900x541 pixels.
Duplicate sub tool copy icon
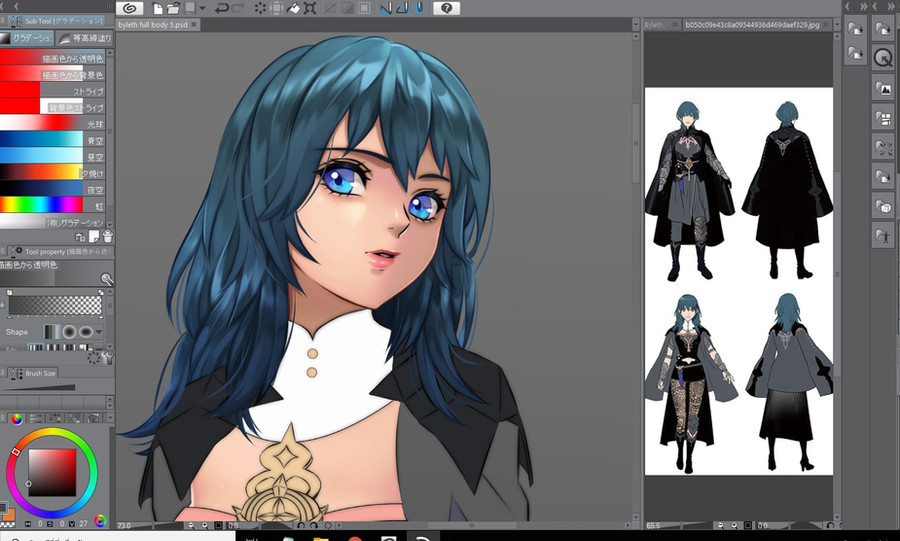(x=80, y=236)
